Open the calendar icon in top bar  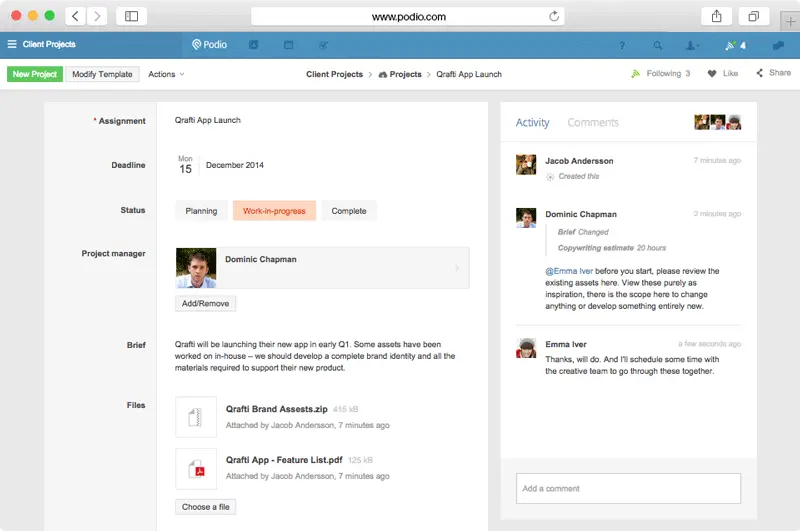(x=288, y=45)
